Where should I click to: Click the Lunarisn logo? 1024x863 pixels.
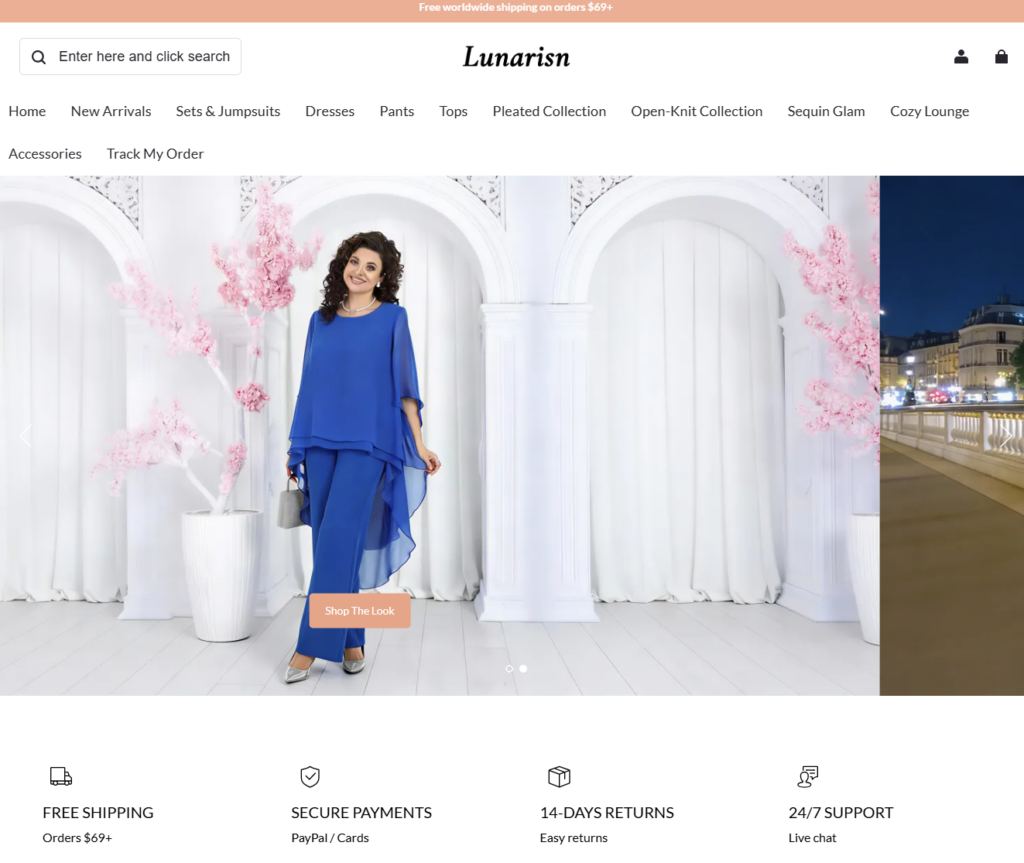(x=516, y=57)
